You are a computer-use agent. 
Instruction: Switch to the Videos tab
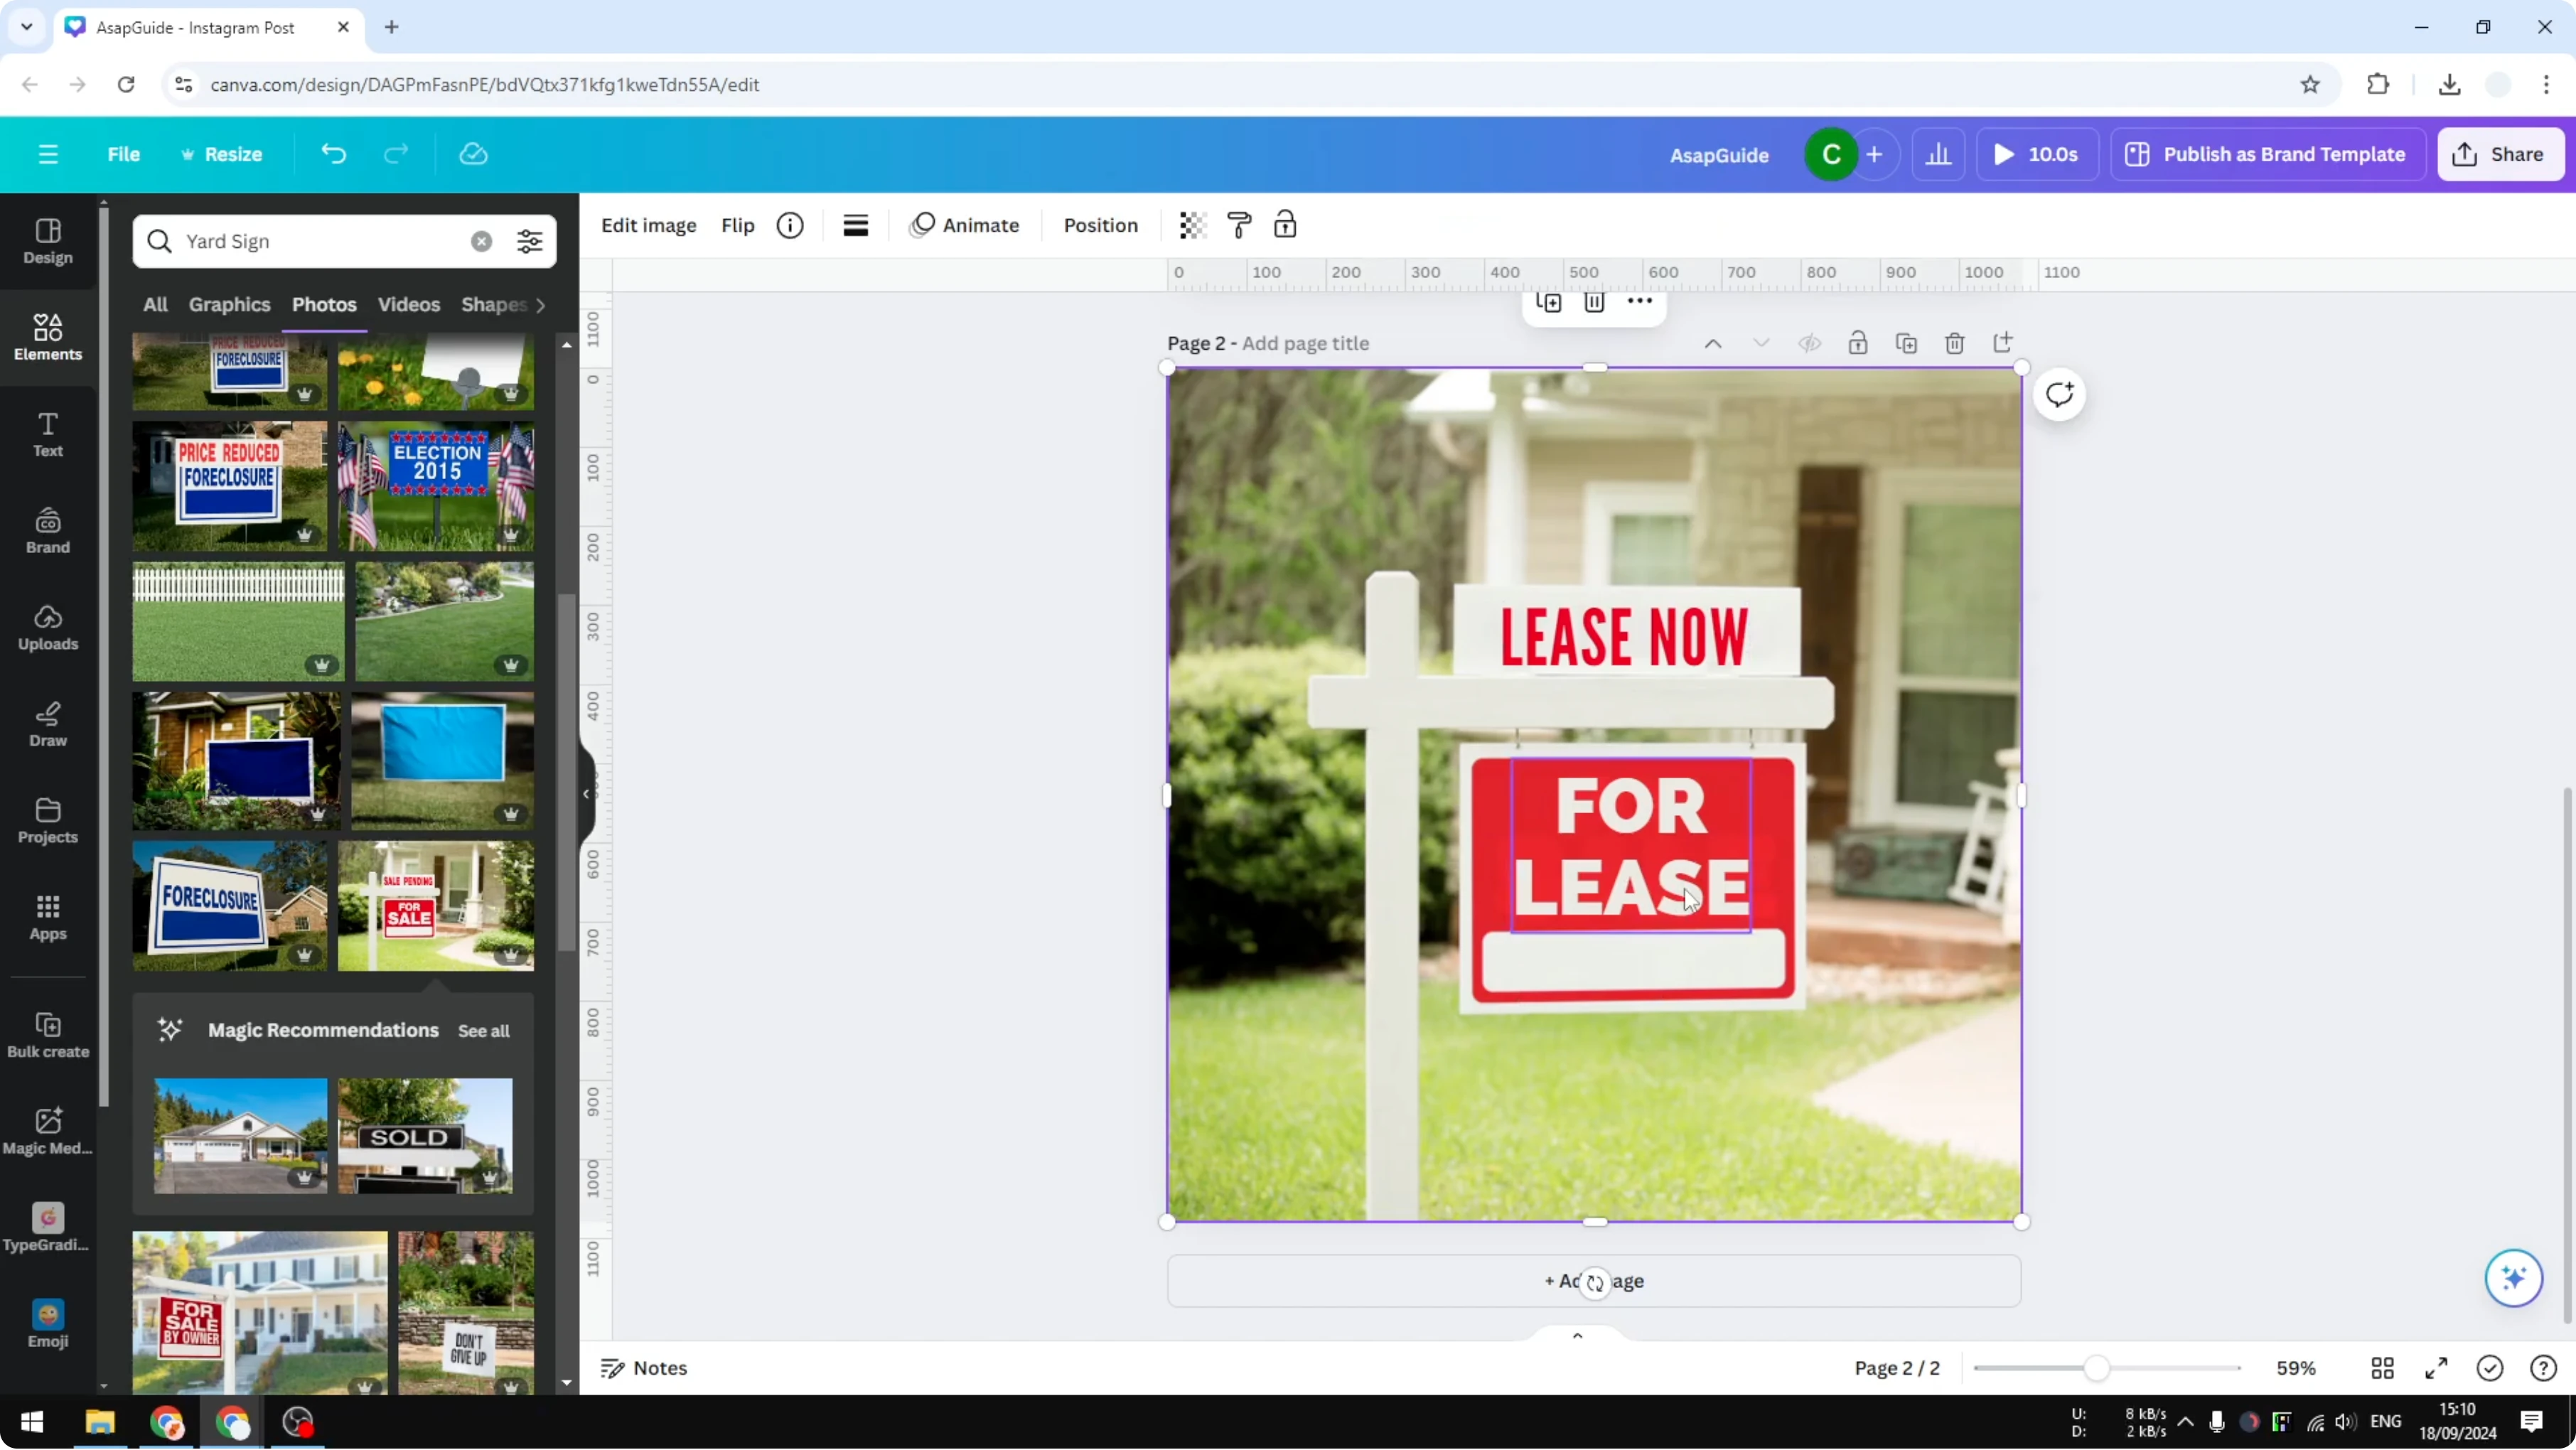click(408, 305)
